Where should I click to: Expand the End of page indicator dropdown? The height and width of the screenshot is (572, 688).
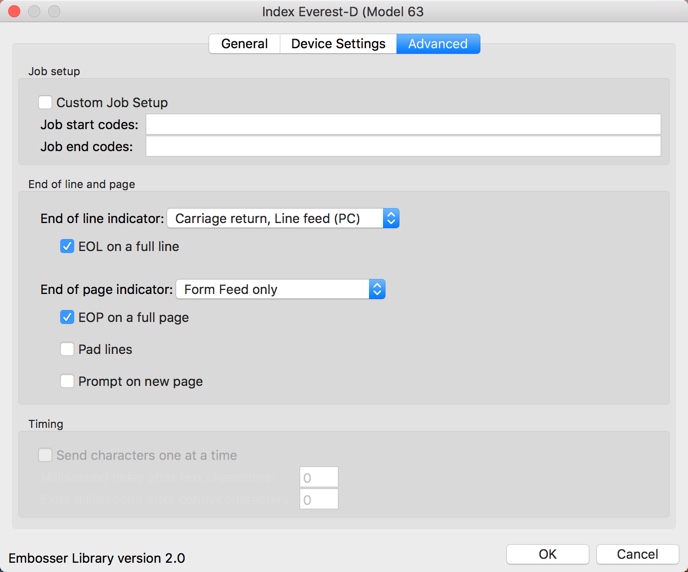pos(280,289)
